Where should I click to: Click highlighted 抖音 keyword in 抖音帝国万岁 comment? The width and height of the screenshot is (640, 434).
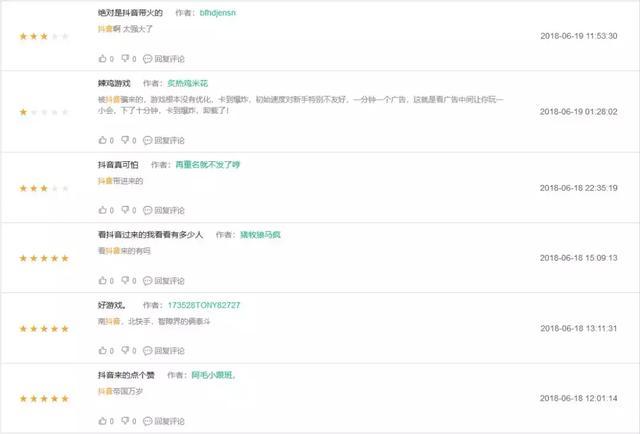[x=105, y=391]
